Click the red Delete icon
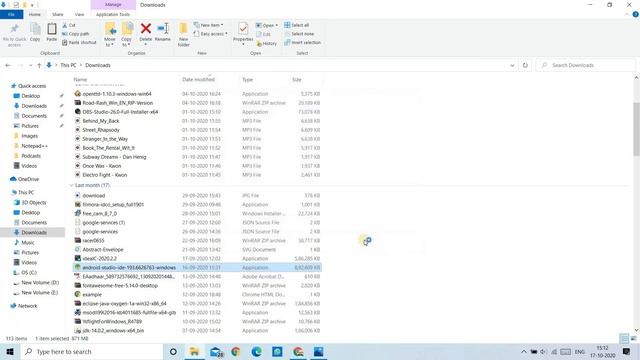The height and width of the screenshot is (360, 640). pyautogui.click(x=146, y=29)
